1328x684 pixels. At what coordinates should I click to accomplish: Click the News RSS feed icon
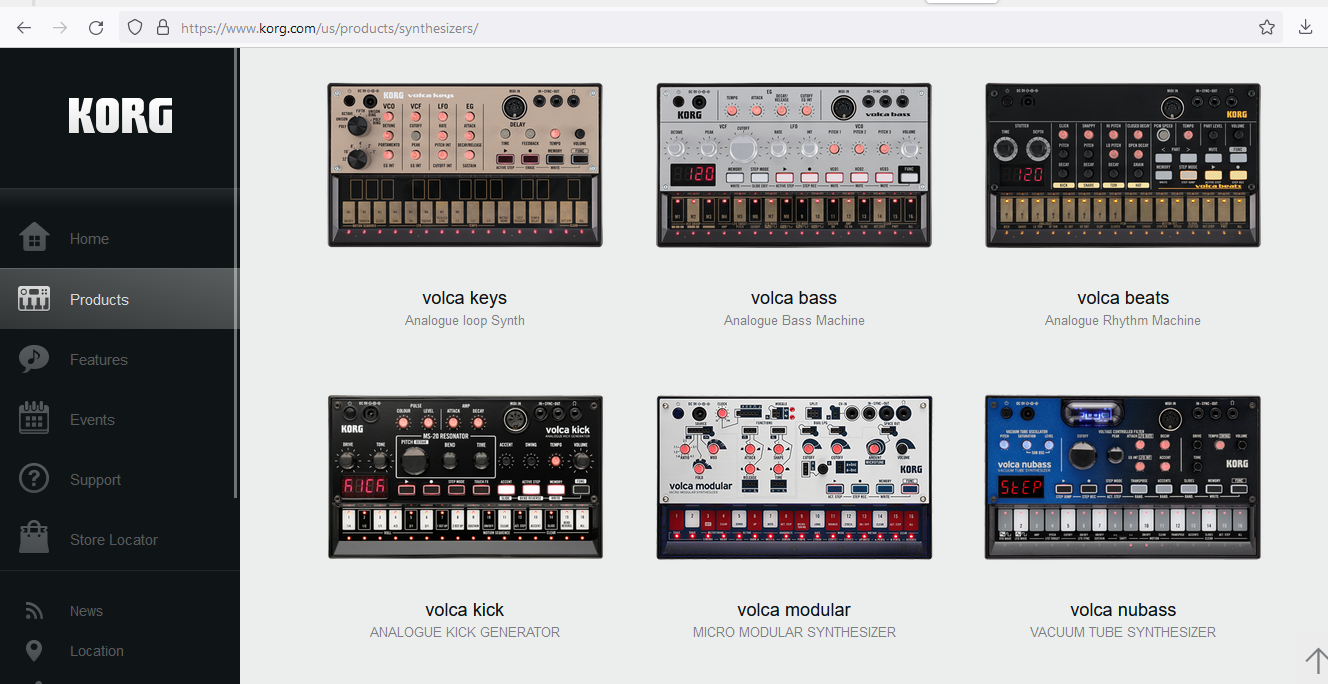click(34, 611)
